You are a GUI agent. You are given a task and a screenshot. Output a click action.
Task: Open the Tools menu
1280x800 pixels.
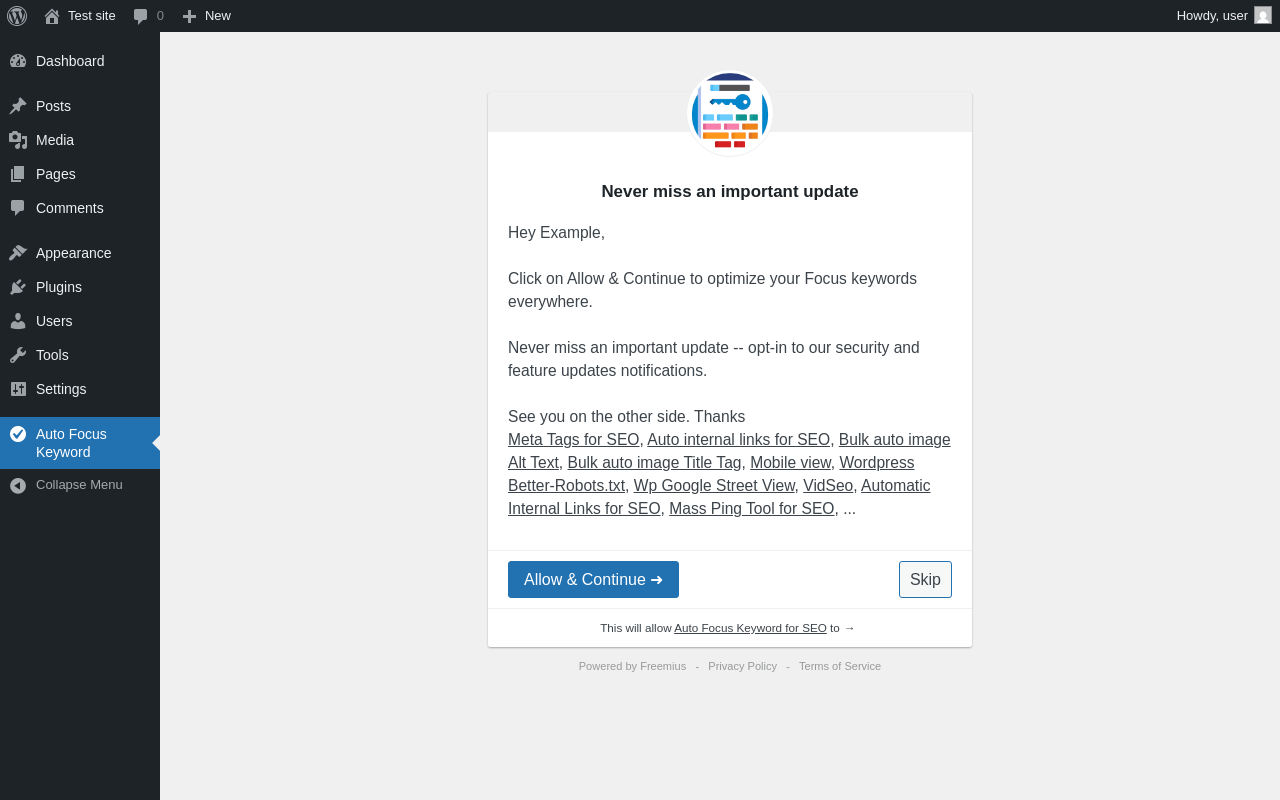[x=80, y=355]
